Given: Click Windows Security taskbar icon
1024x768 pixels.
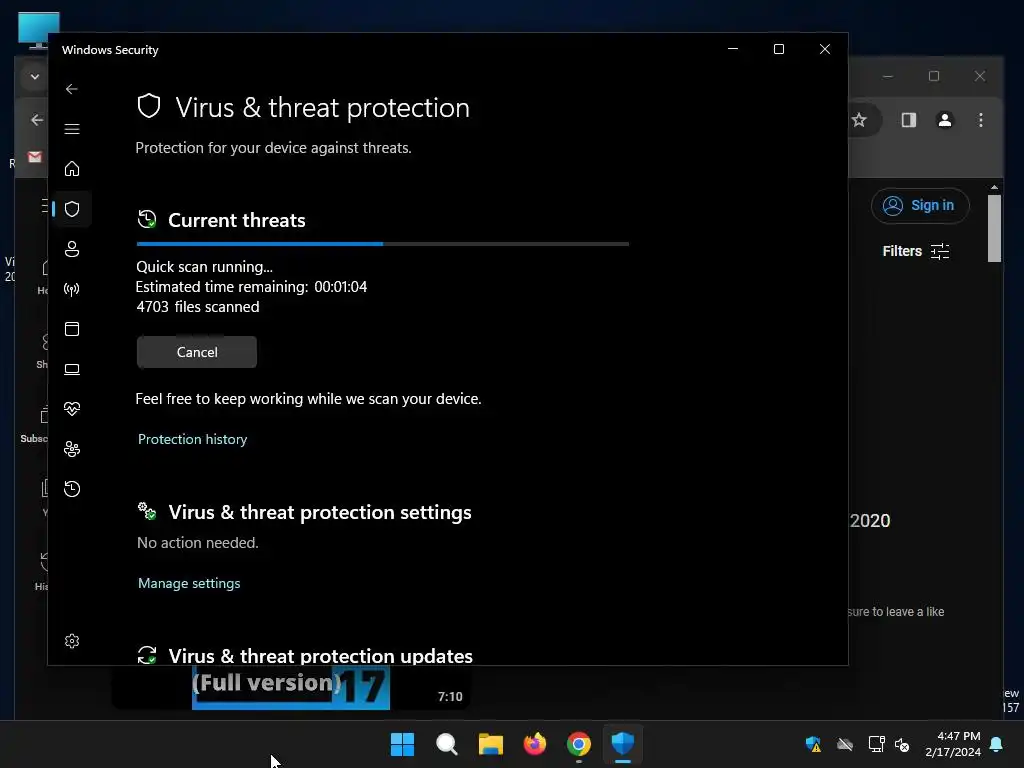Looking at the screenshot, I should [622, 744].
